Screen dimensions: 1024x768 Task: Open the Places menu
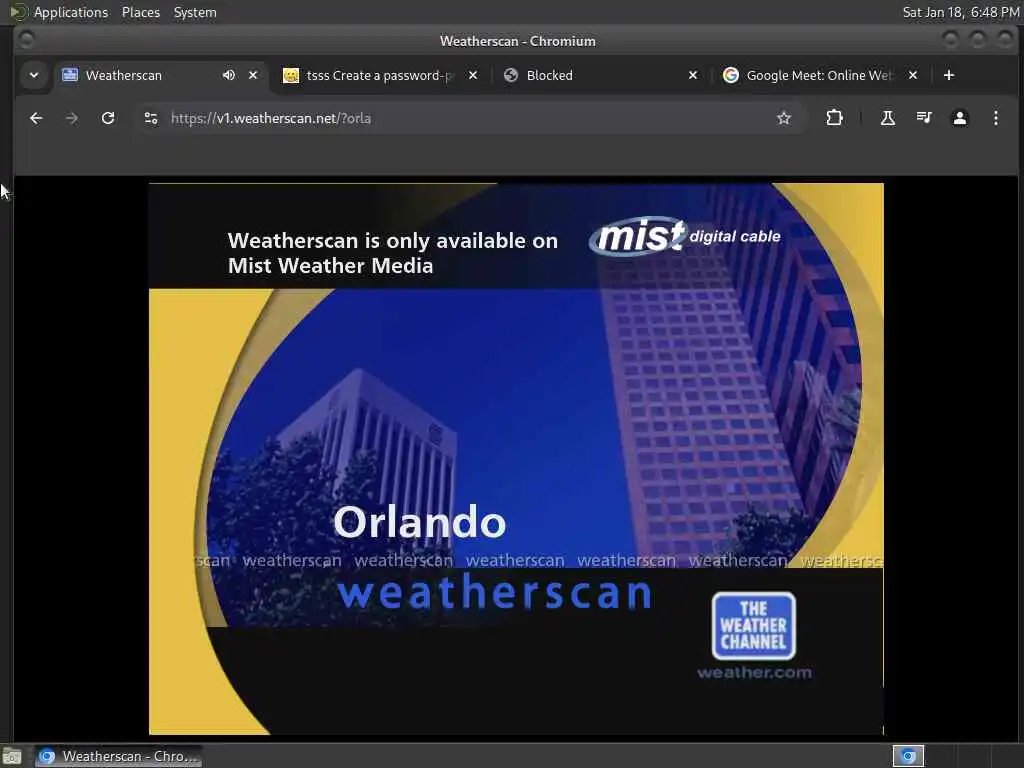point(140,12)
